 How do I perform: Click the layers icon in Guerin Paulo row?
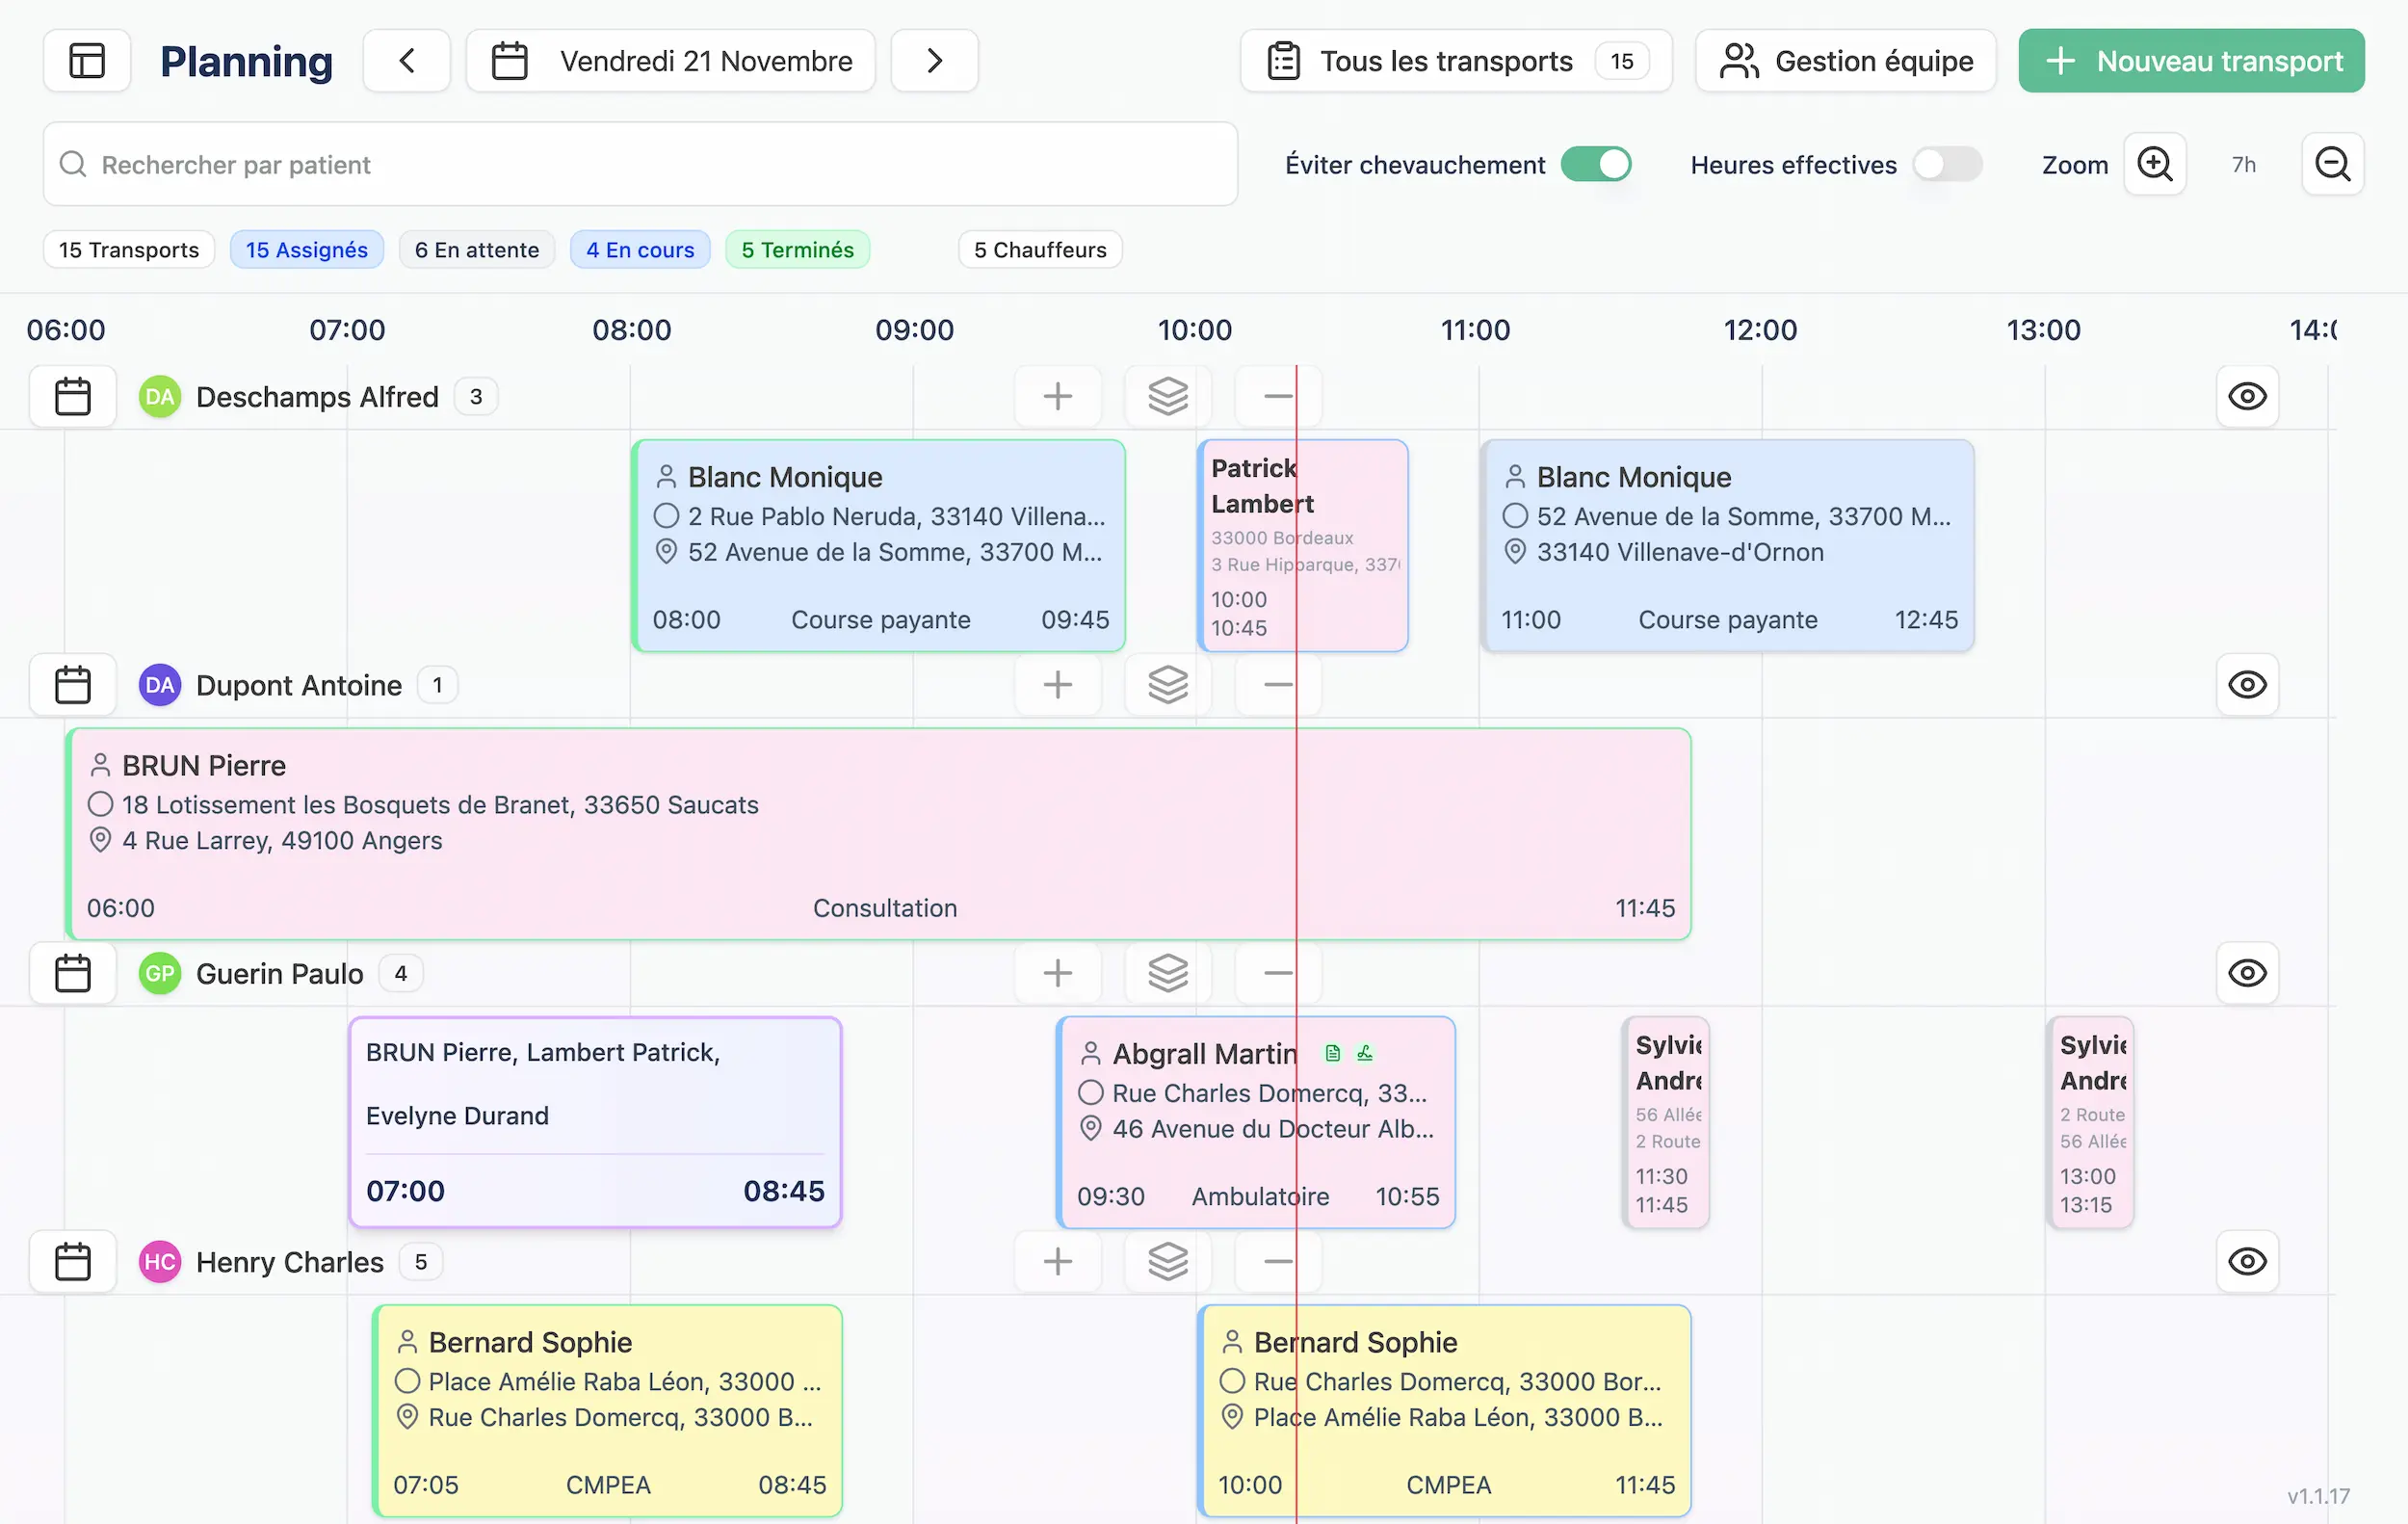[1167, 972]
